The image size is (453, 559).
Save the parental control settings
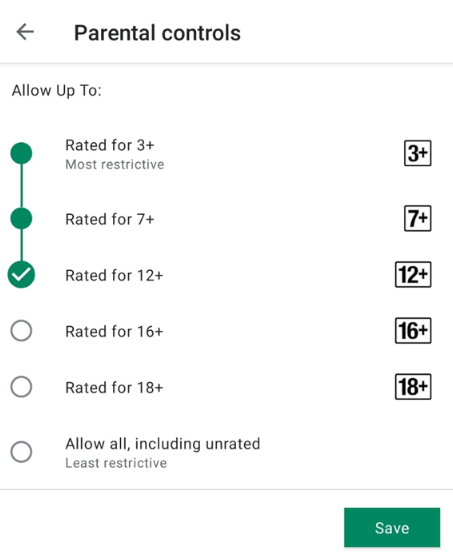(392, 528)
